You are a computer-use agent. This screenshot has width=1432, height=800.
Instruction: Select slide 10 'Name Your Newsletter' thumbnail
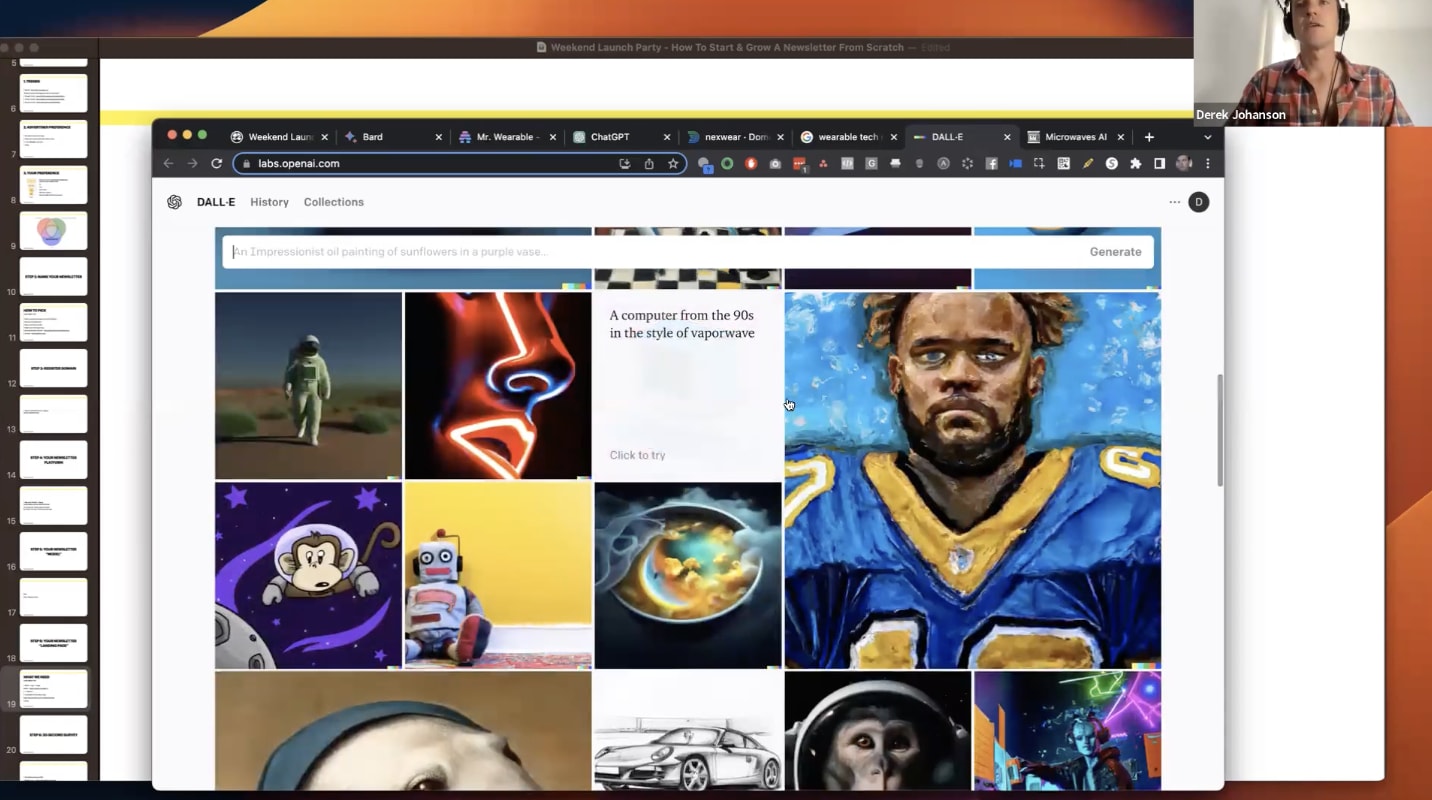point(53,277)
